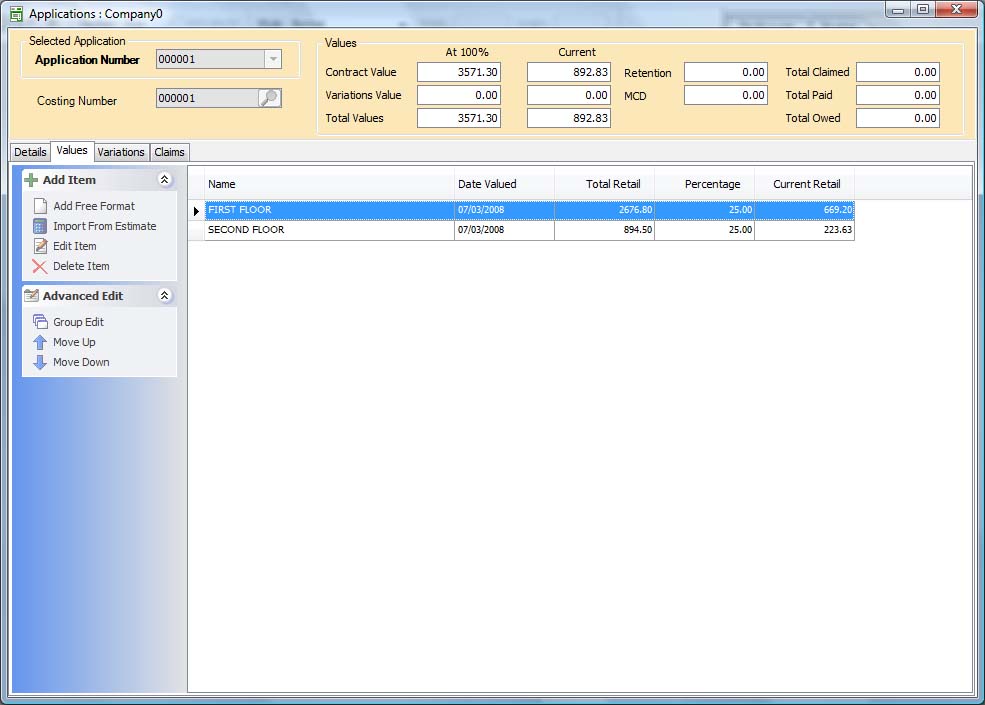Click the Import From Estimate calculator icon
The image size is (985, 705).
40,226
